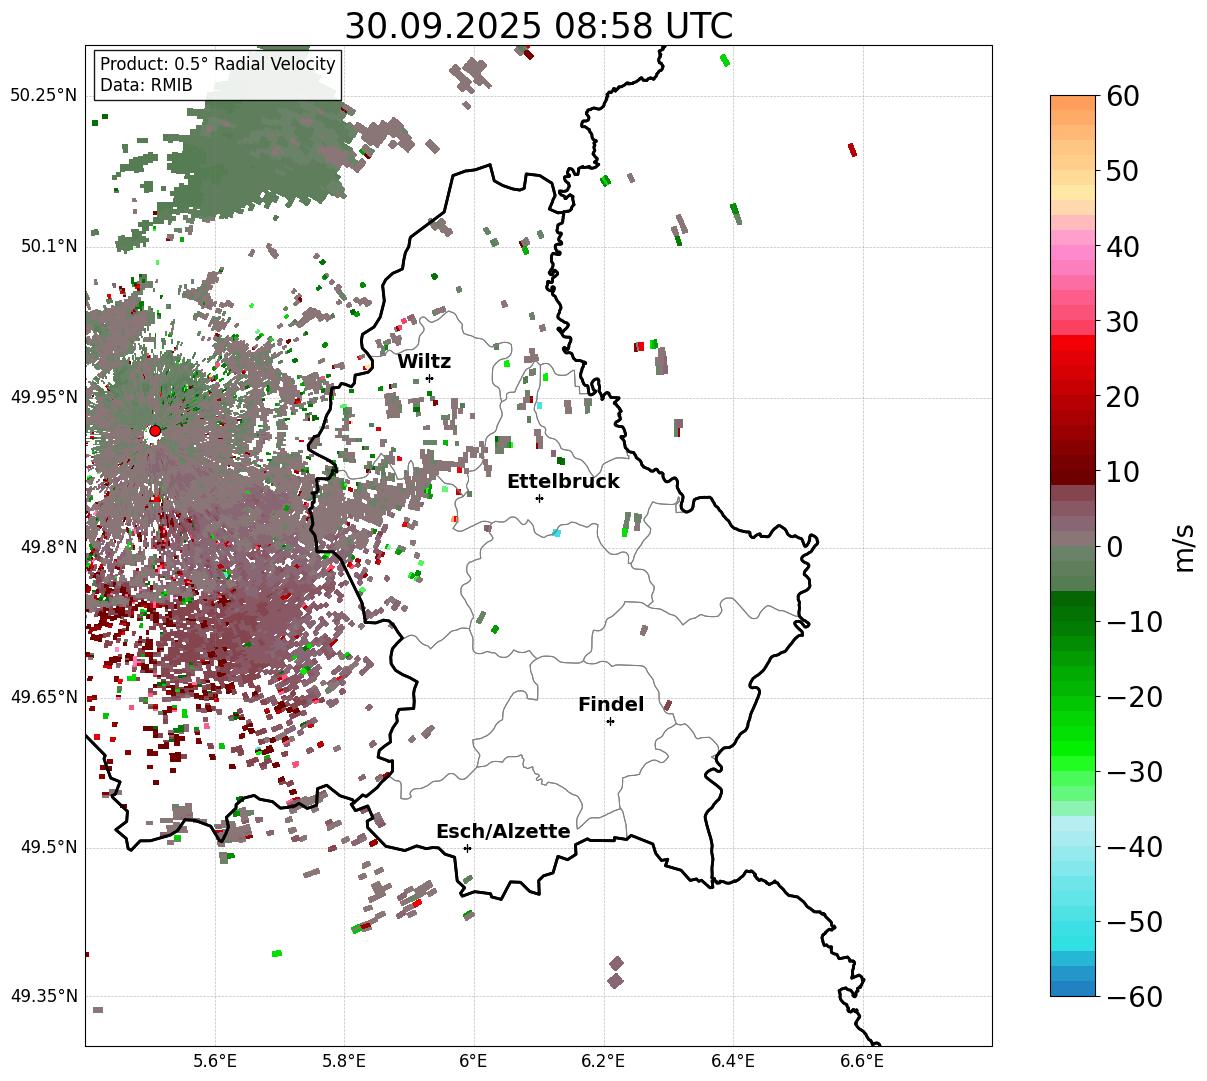
Task: Click the red radar site marker dot
Action: (x=155, y=431)
